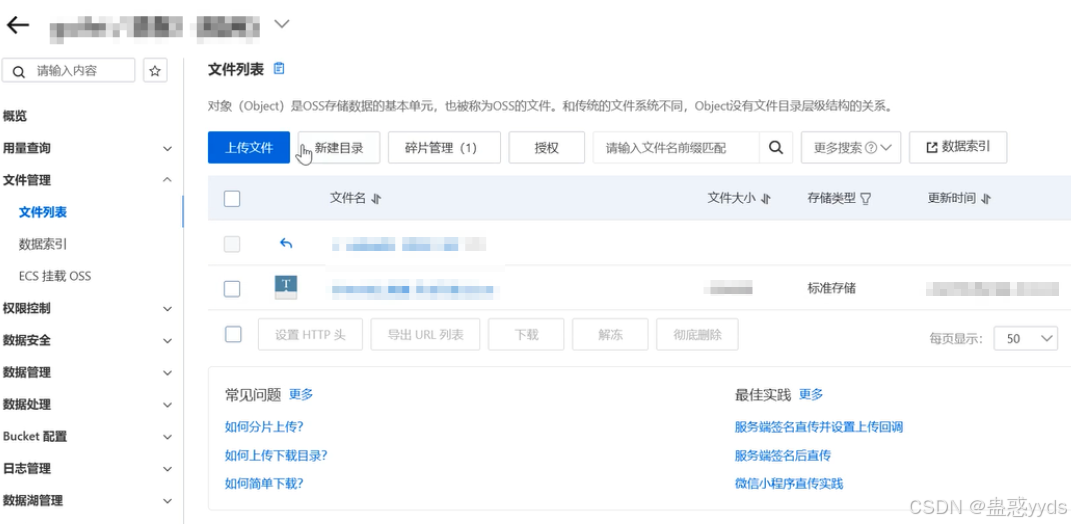Screen dimensions: 1071x524
Task: Click the 请输入文件名前缀匹配 search field
Action: click(676, 148)
